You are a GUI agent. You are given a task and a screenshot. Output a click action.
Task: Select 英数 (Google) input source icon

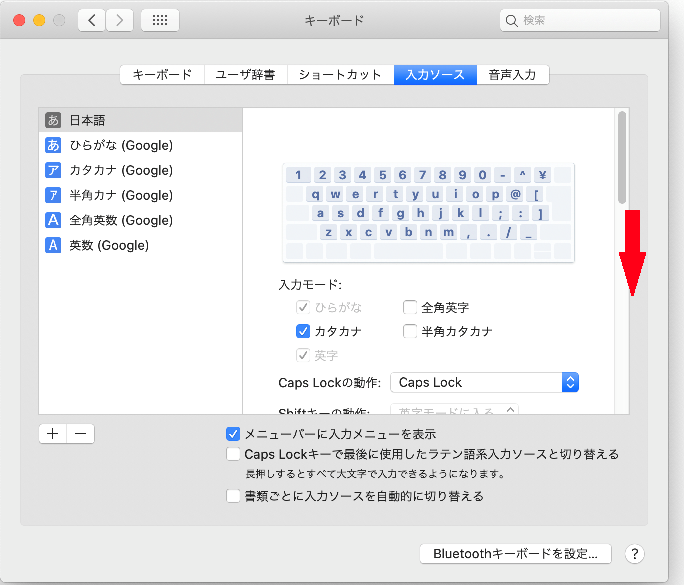54,245
